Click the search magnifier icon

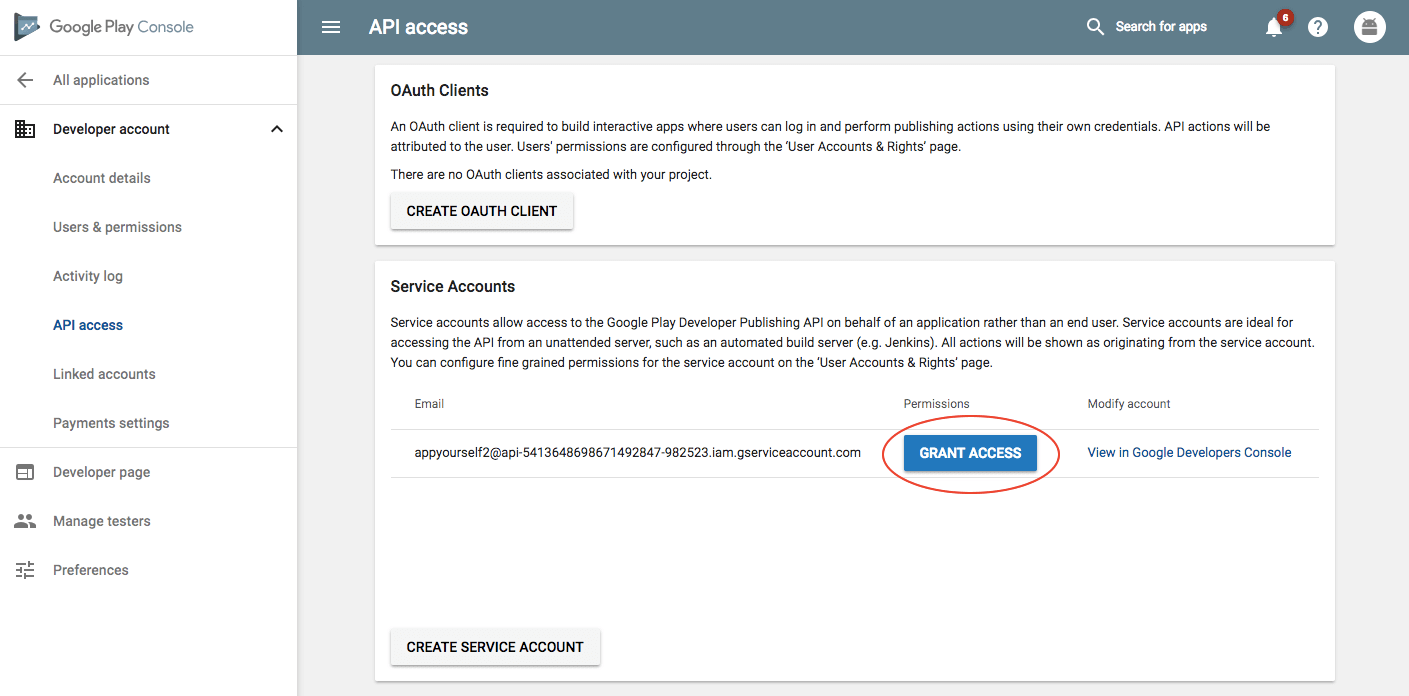tap(1095, 27)
